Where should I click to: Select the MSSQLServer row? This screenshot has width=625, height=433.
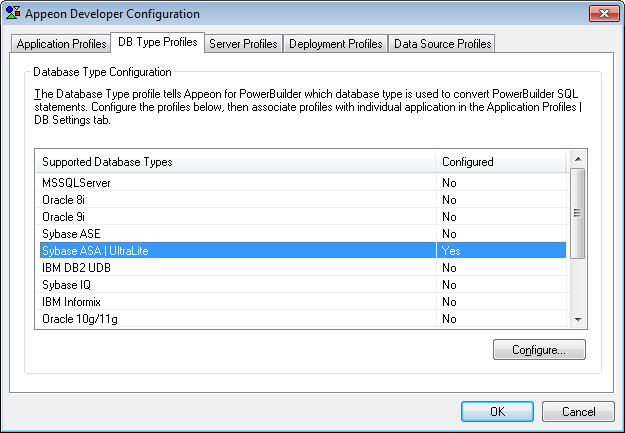pyautogui.click(x=303, y=183)
